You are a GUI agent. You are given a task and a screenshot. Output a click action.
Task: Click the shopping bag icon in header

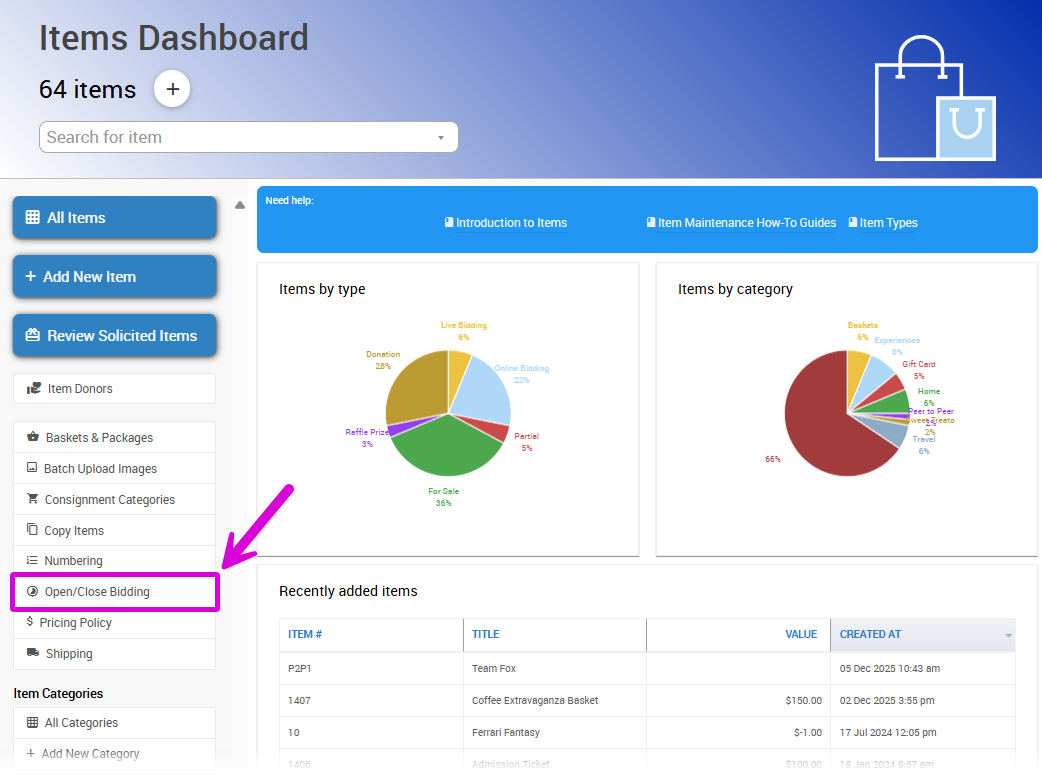(935, 100)
